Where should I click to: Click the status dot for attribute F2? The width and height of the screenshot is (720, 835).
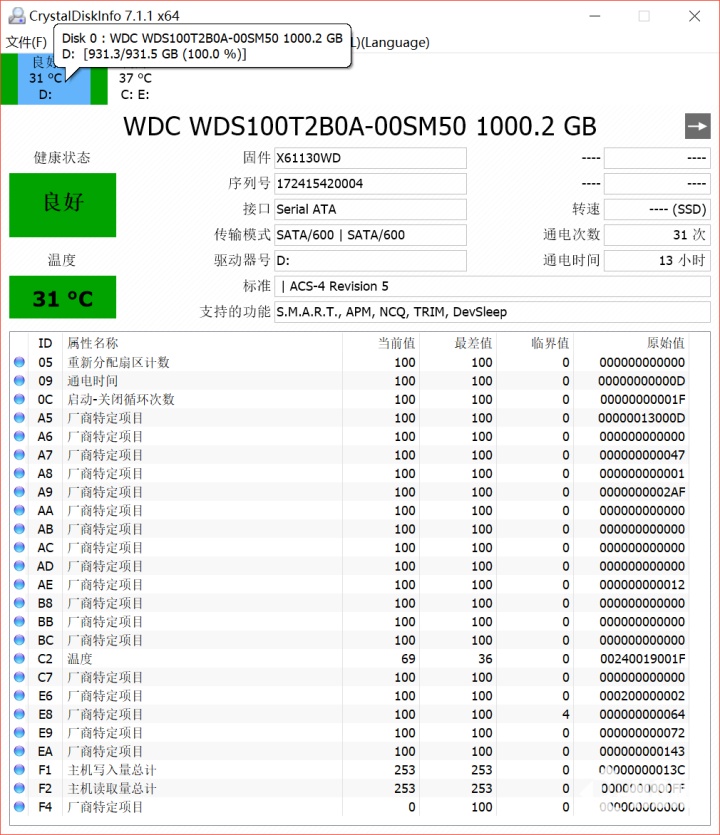[x=20, y=788]
